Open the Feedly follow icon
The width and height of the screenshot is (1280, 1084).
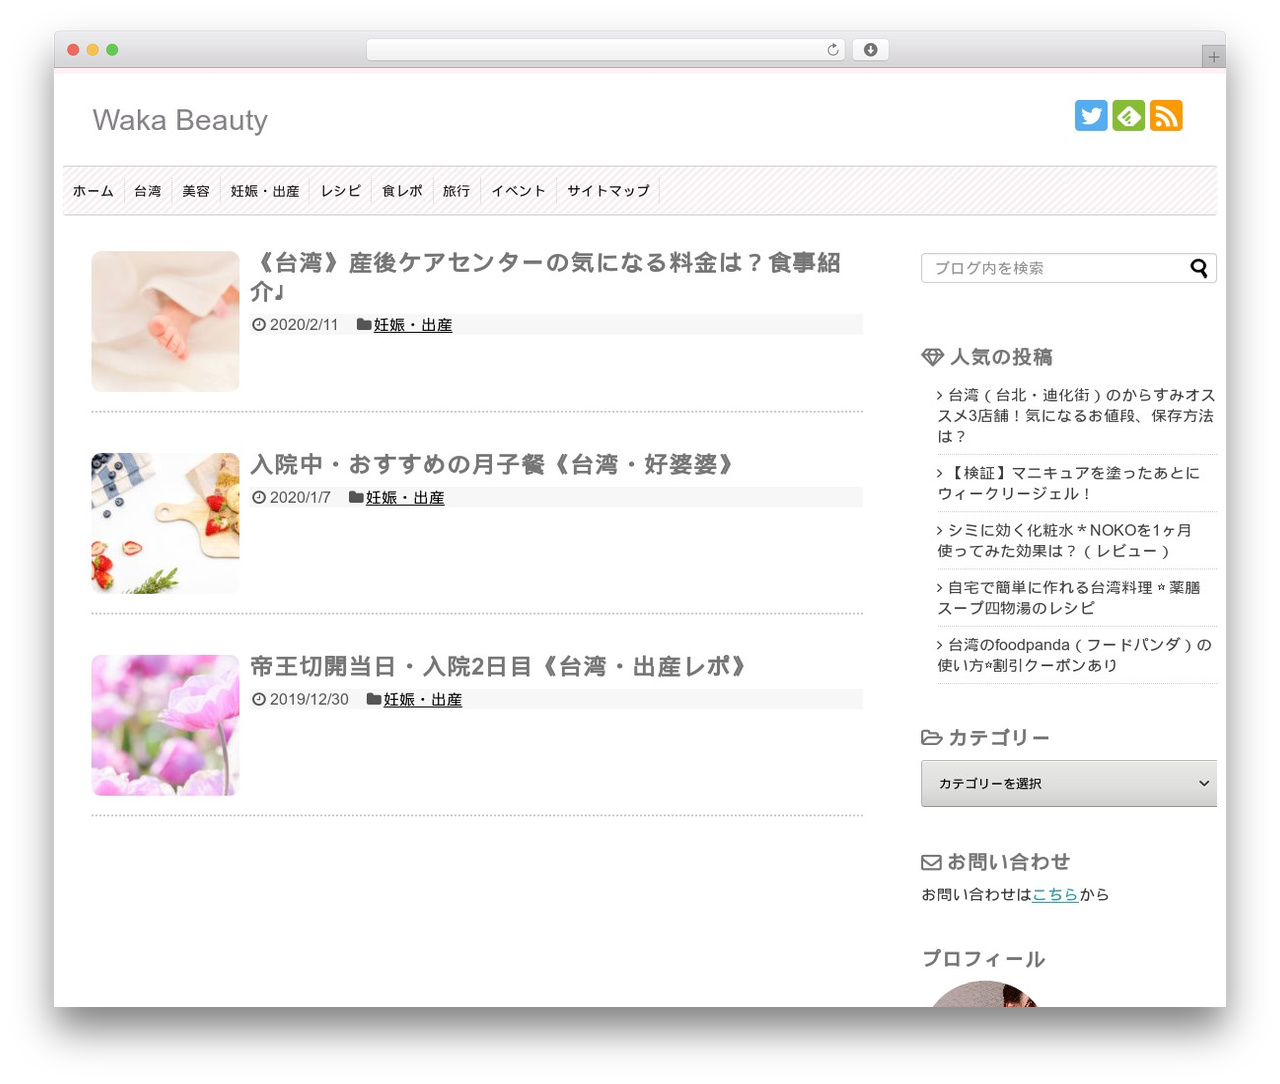[1128, 116]
